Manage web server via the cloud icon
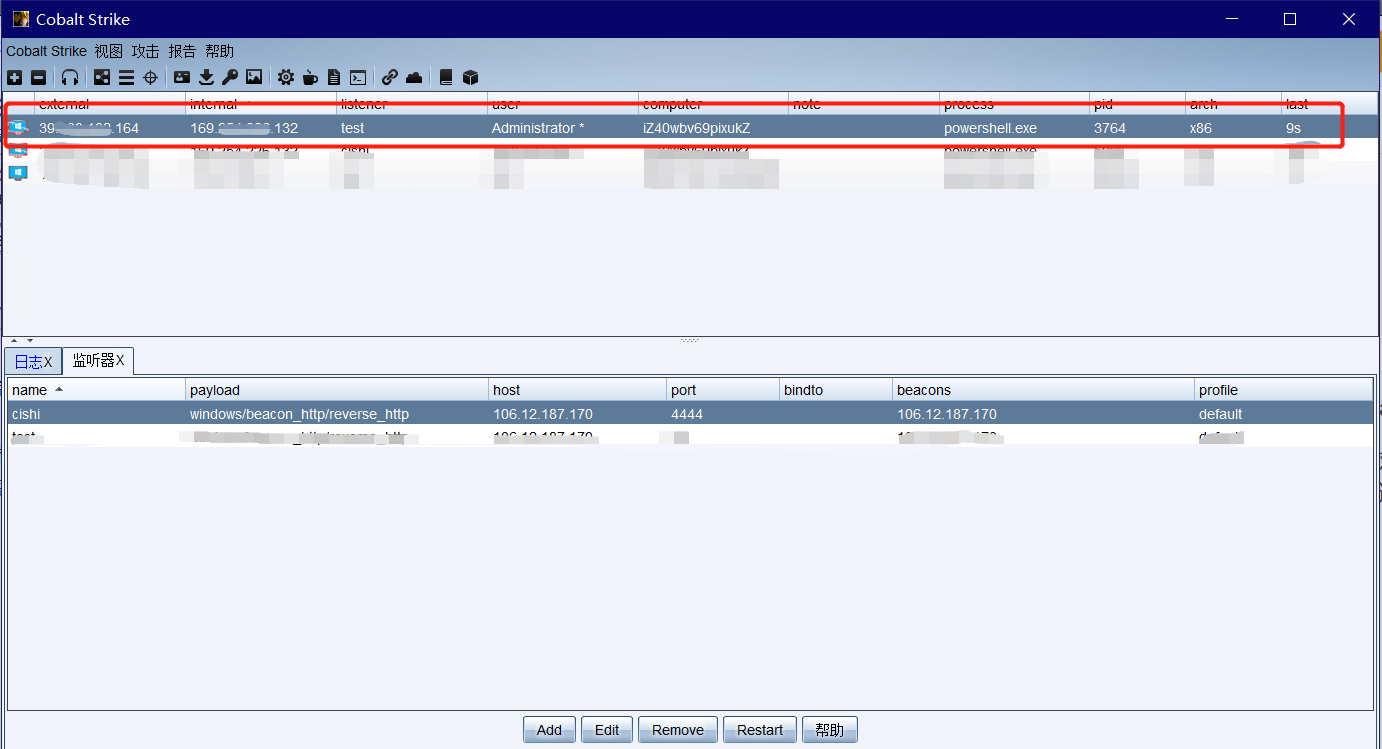Screen dimensions: 1382x749 point(414,77)
